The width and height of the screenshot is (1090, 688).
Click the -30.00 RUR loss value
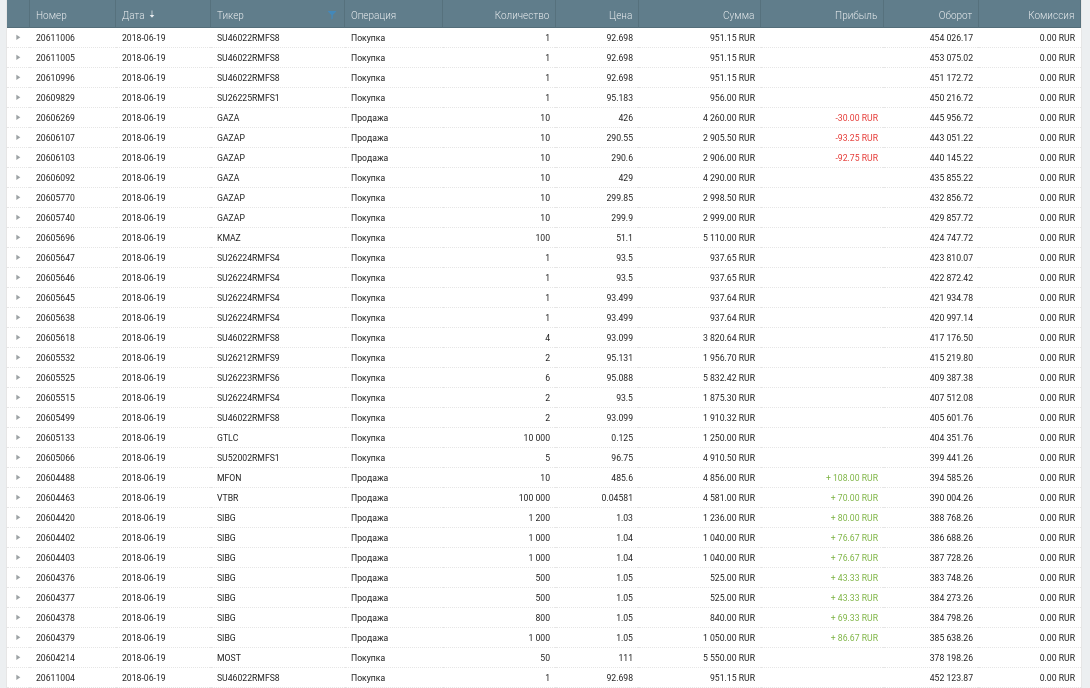coord(856,117)
